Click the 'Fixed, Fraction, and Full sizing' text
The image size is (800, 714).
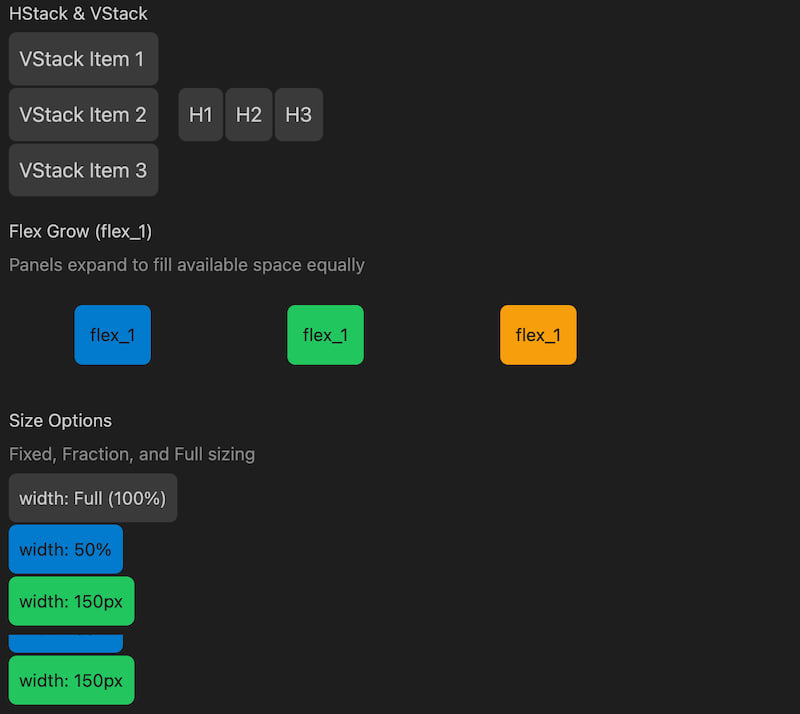(132, 454)
